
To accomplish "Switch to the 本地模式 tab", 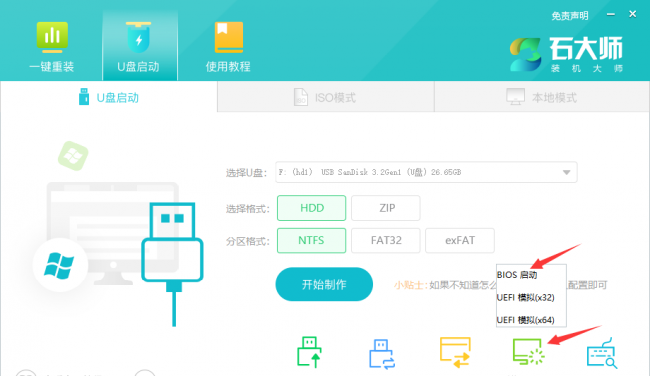I will (542, 97).
